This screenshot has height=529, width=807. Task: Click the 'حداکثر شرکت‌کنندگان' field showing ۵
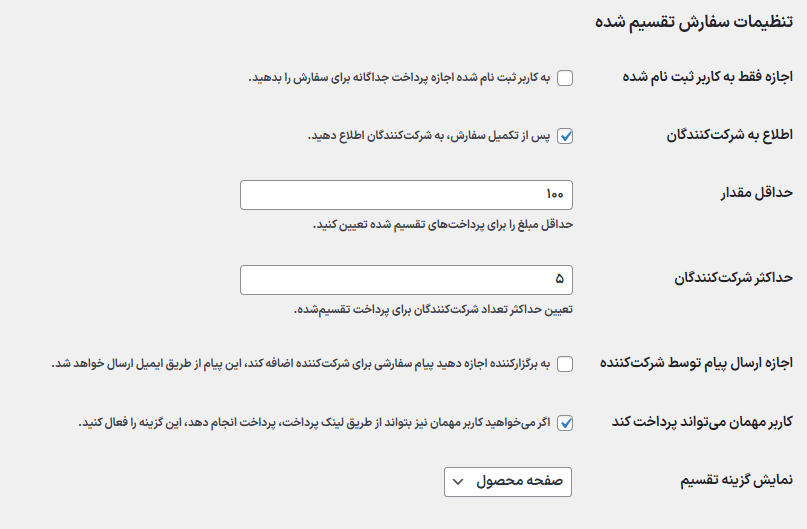click(x=407, y=279)
